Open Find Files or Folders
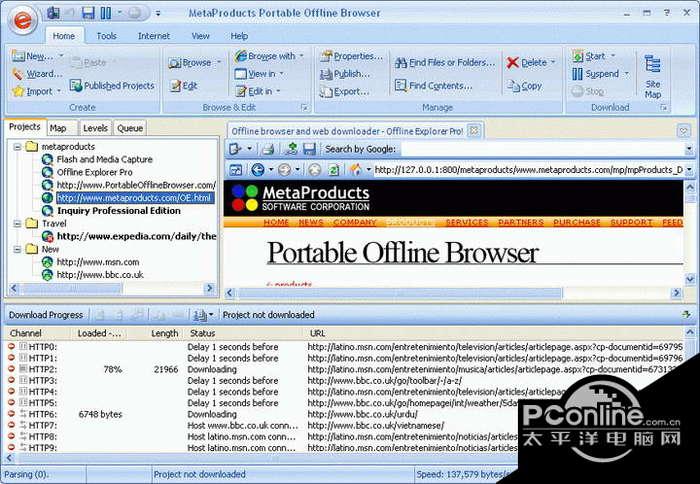This screenshot has width=700, height=484. click(445, 63)
